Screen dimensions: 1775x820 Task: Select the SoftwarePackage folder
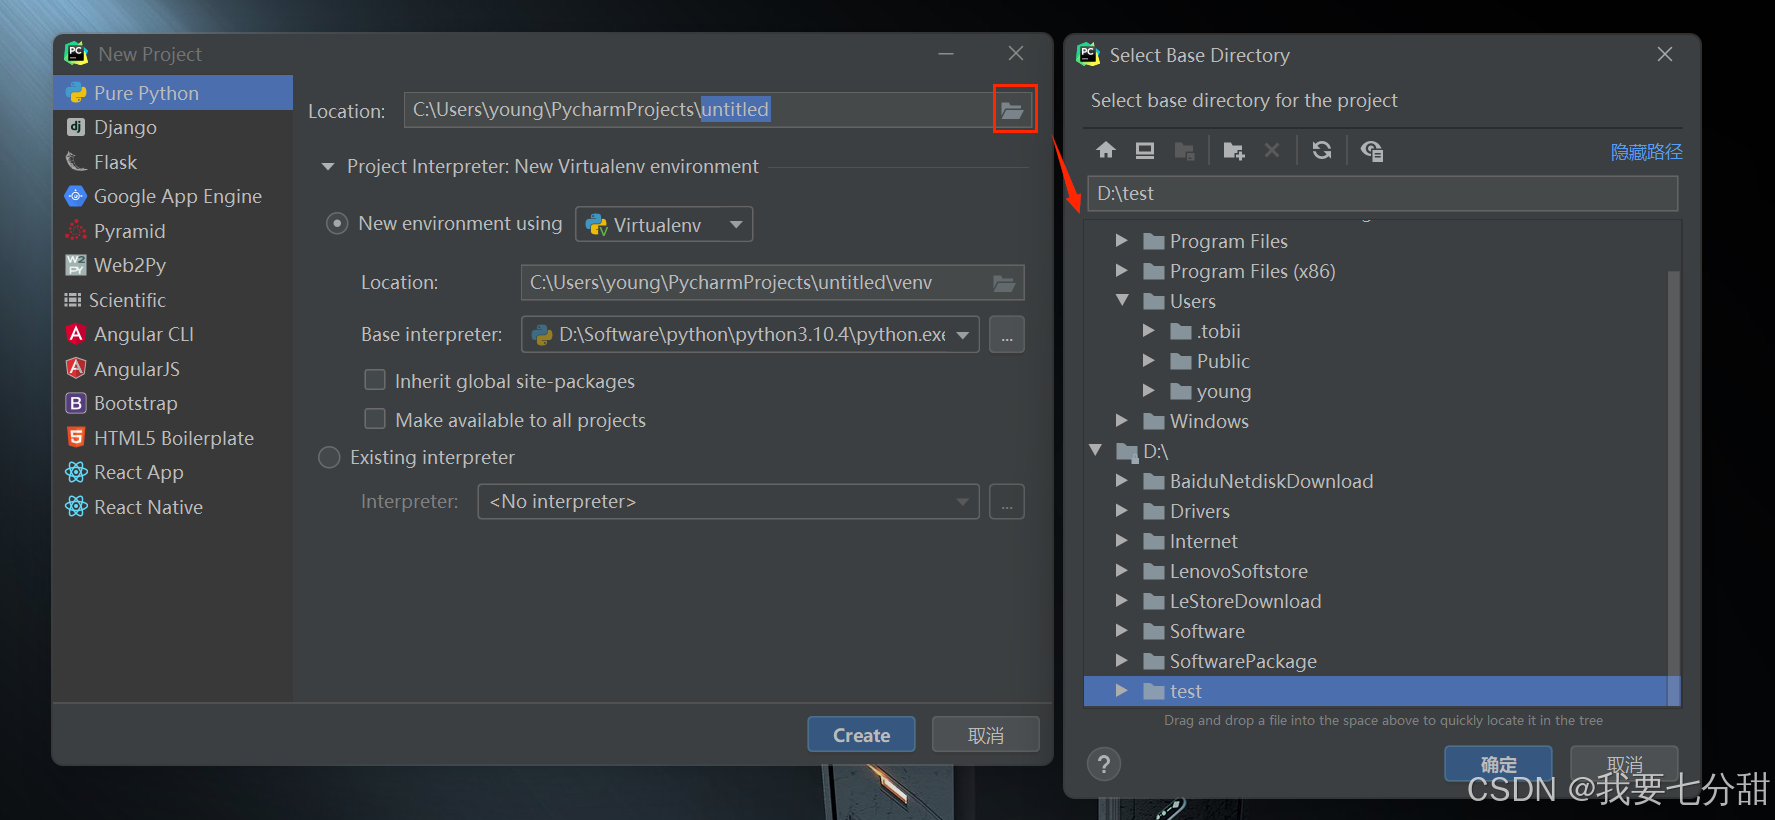click(1243, 661)
